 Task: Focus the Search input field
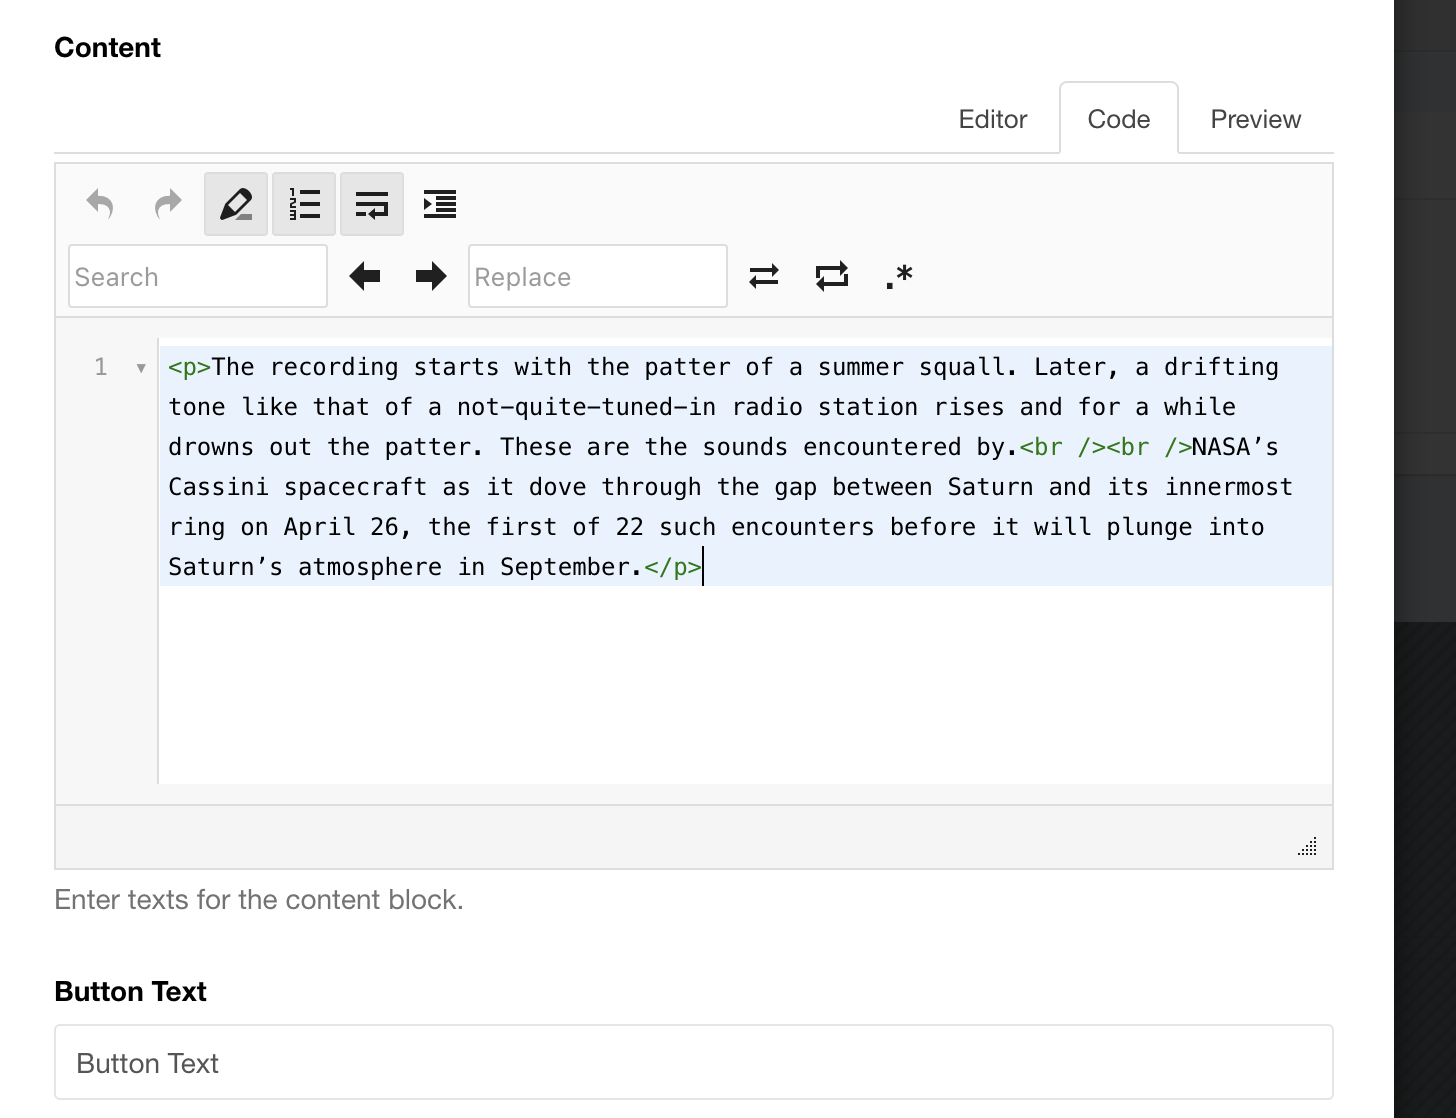coord(198,276)
